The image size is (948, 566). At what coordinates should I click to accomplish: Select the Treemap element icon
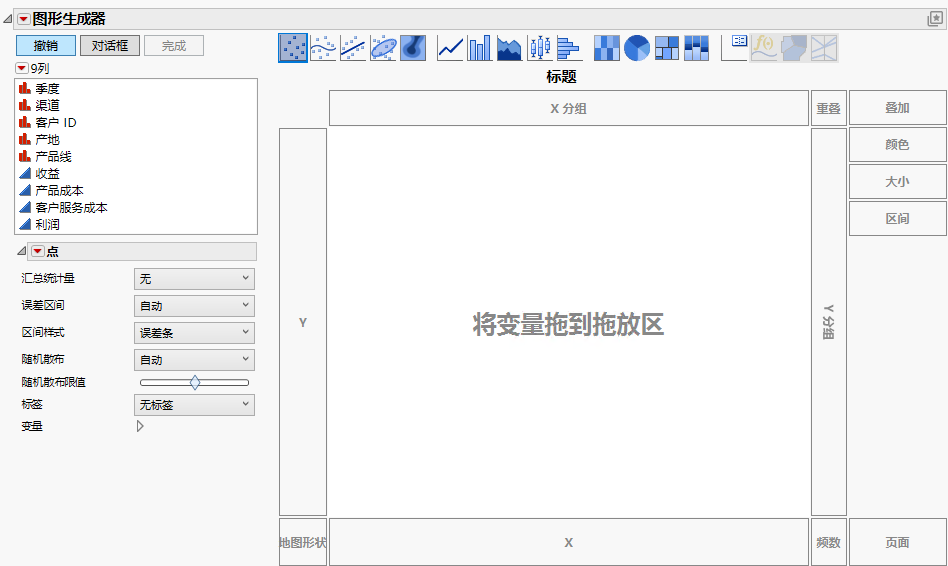click(x=667, y=48)
